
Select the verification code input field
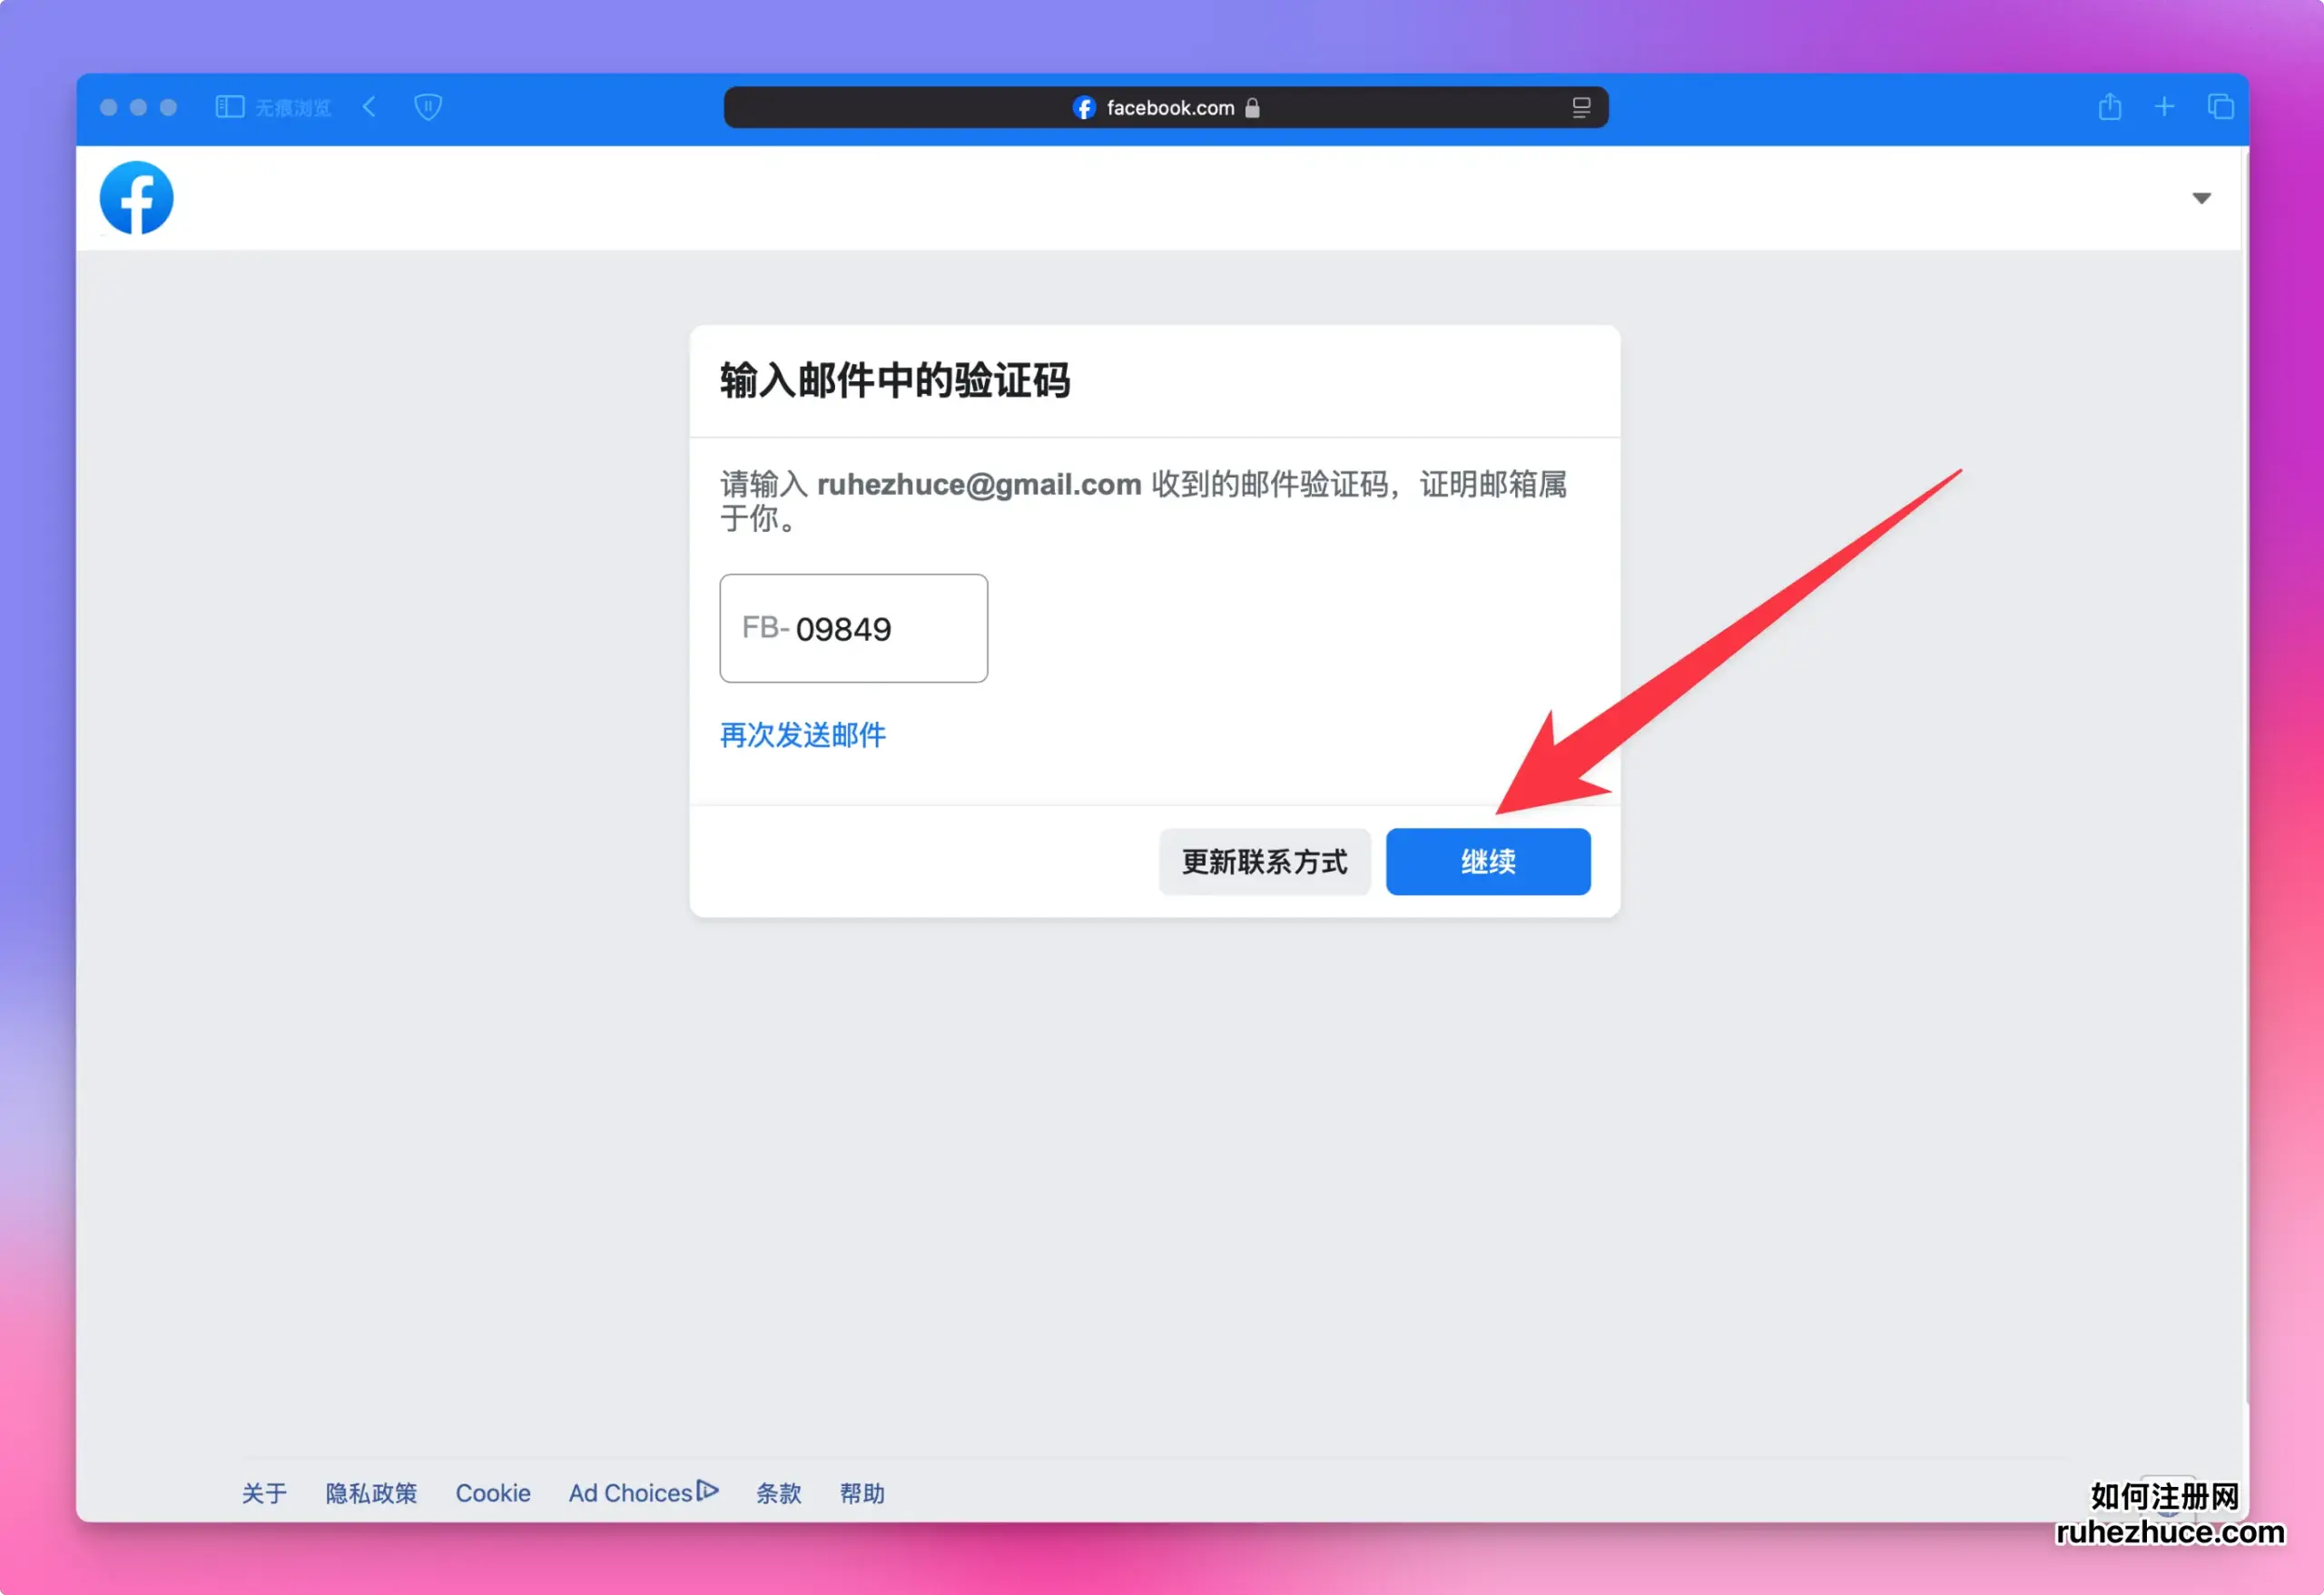tap(853, 627)
